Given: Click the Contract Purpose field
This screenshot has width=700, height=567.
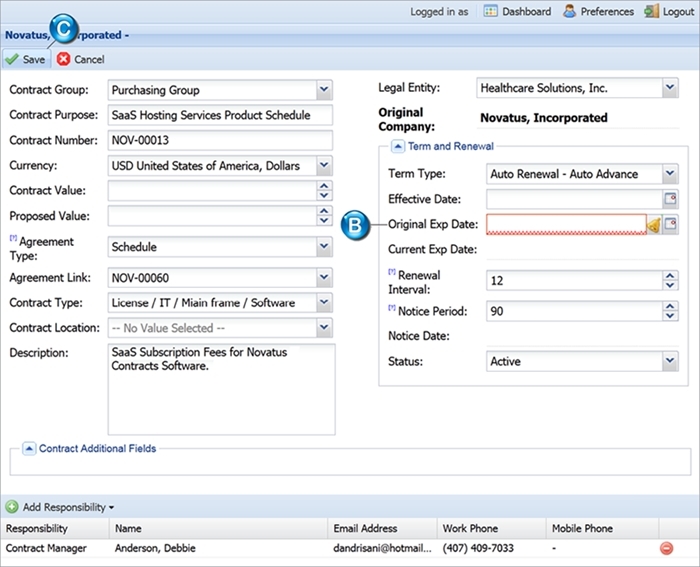Looking at the screenshot, I should pos(220,115).
